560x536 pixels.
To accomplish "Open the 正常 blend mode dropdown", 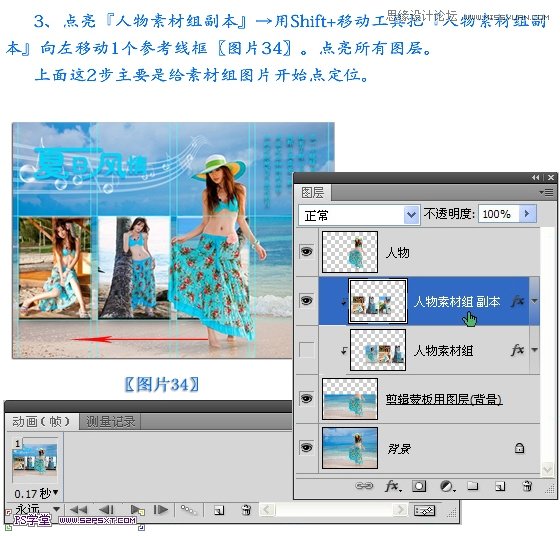I will pos(359,215).
